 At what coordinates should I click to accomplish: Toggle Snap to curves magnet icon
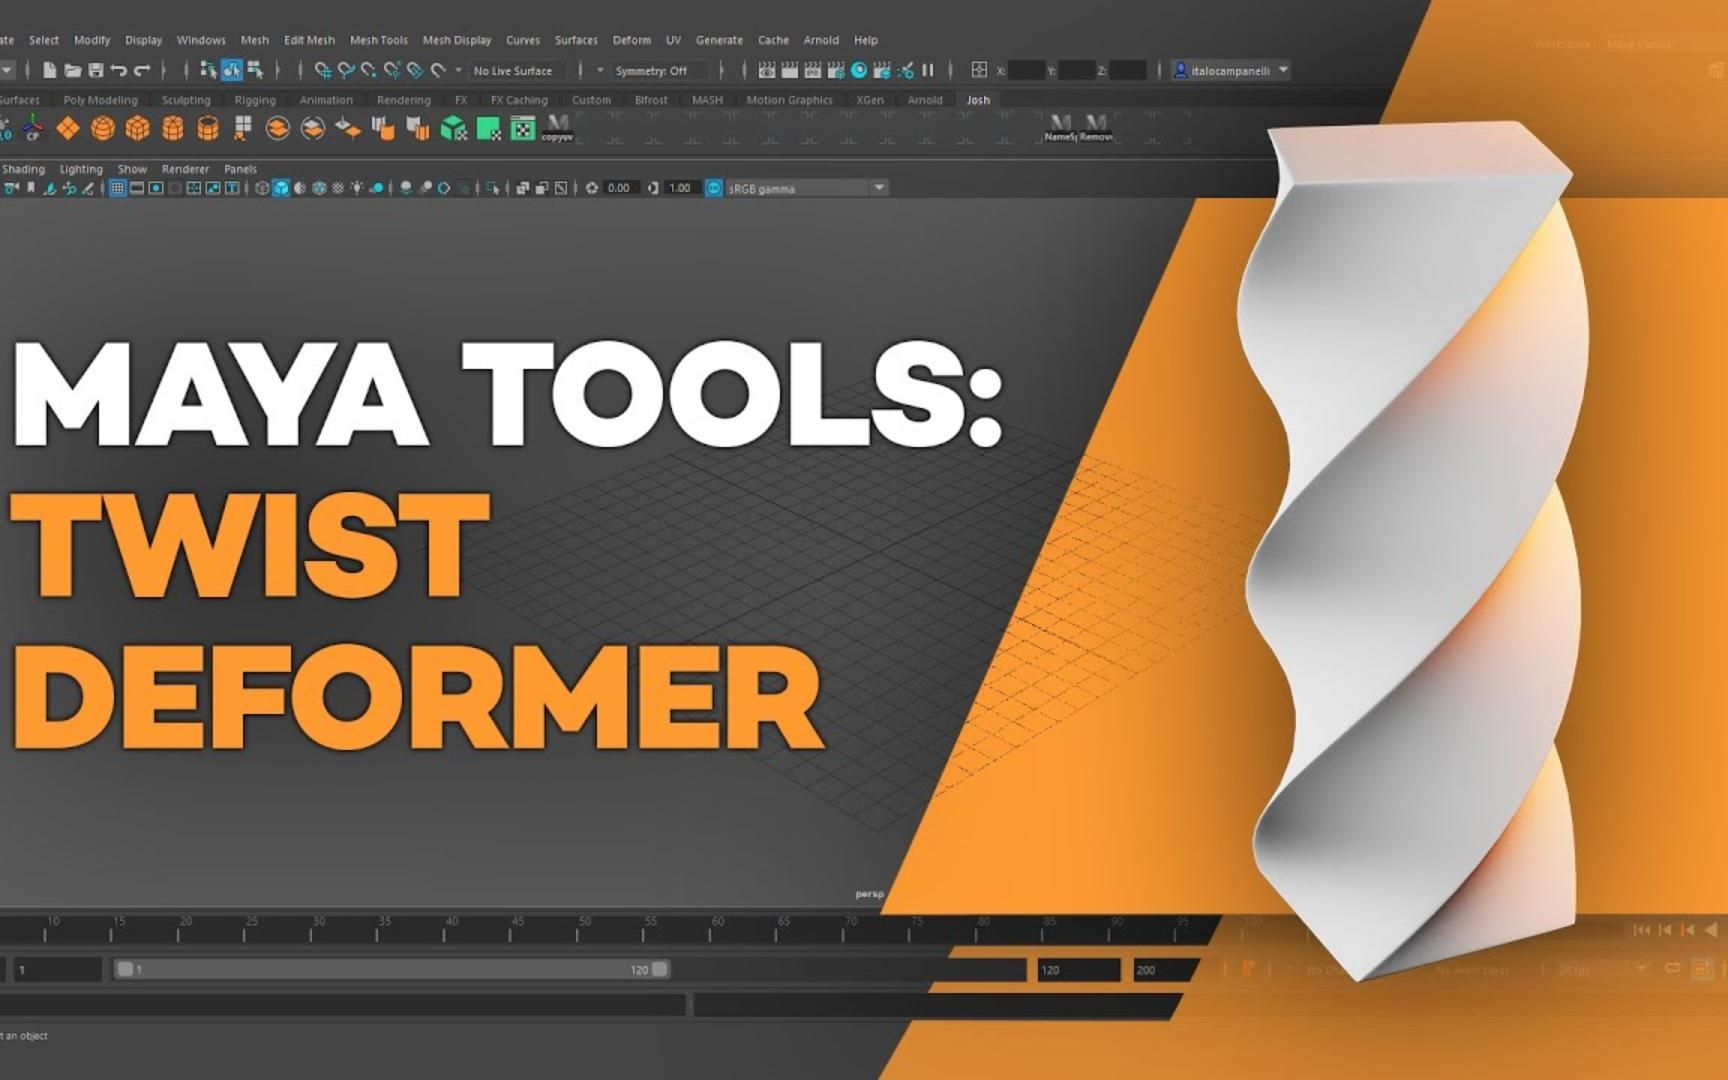[346, 70]
